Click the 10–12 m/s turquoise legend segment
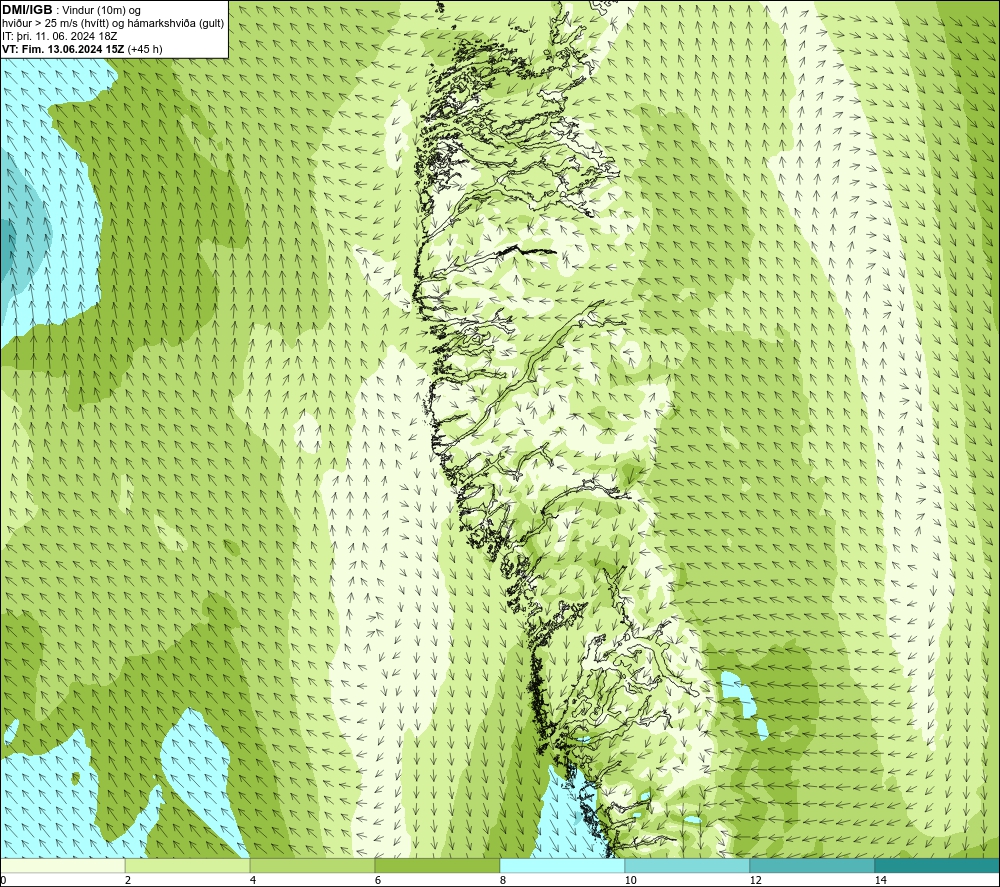Screen dimensions: 1000x887 [x=688, y=865]
